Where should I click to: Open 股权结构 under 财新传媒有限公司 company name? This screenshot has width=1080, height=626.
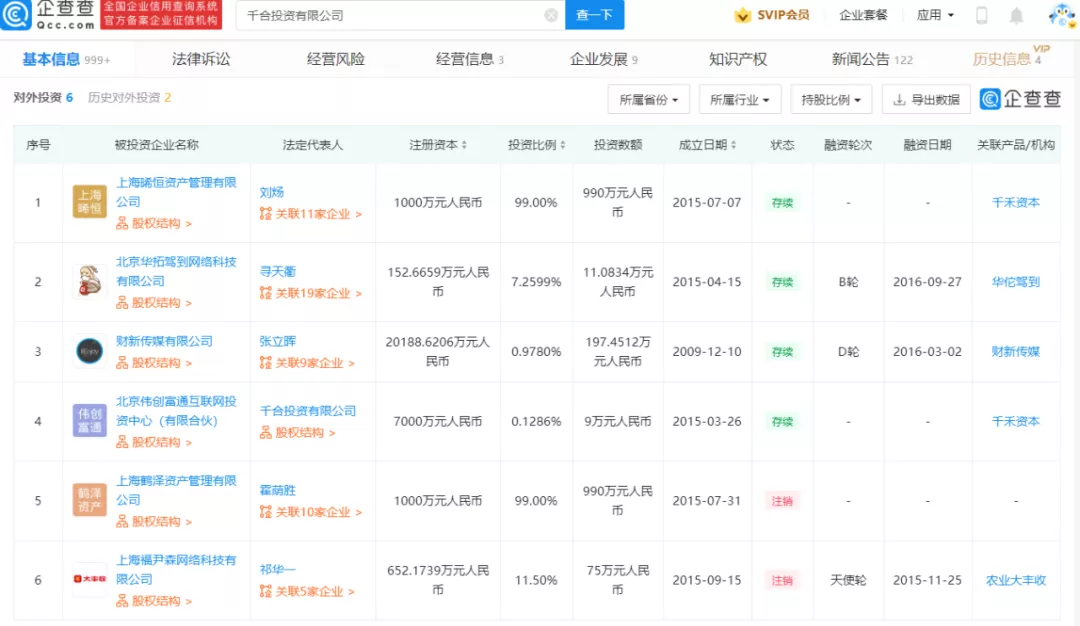pos(154,363)
